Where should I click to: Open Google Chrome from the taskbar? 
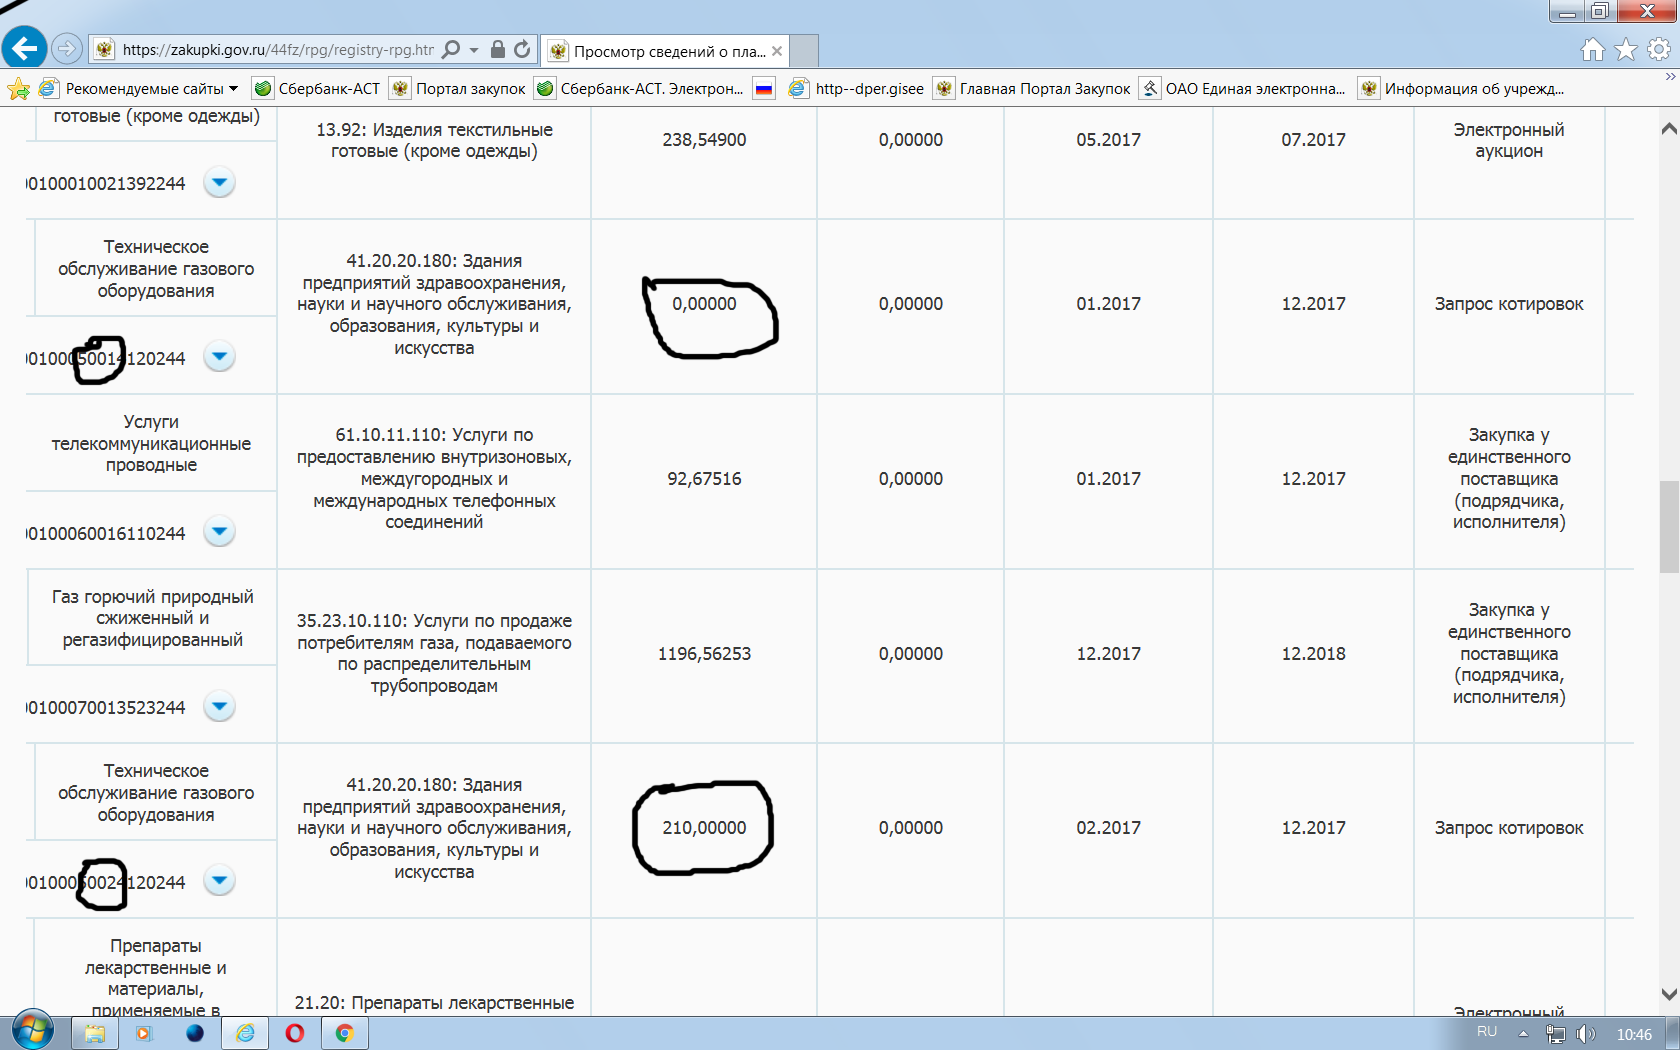point(344,1033)
